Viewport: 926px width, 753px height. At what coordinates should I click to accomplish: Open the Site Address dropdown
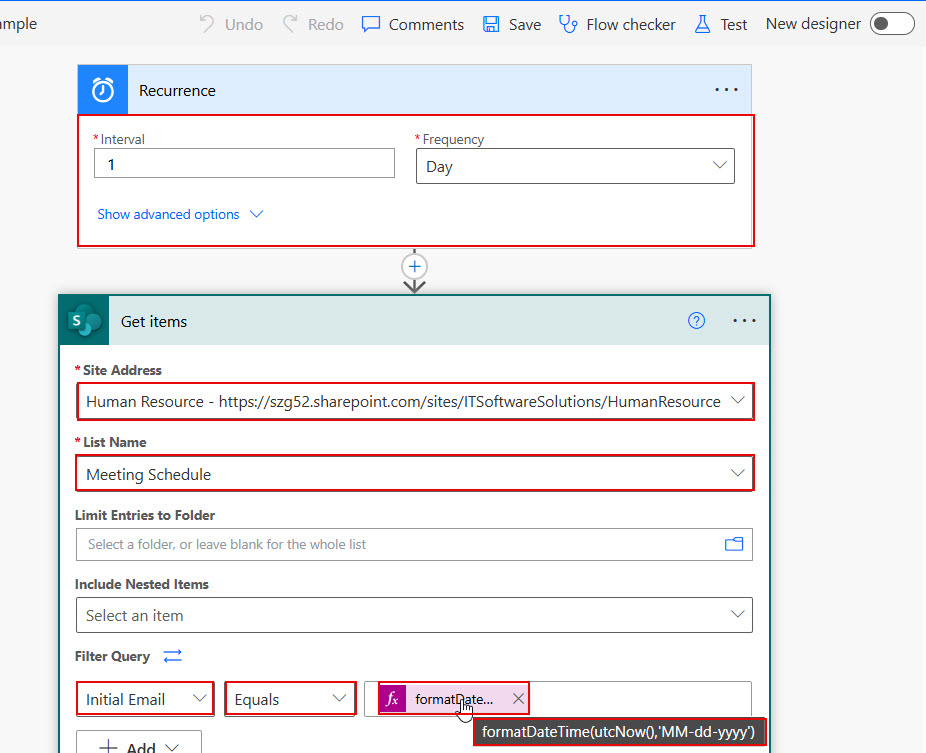click(738, 401)
